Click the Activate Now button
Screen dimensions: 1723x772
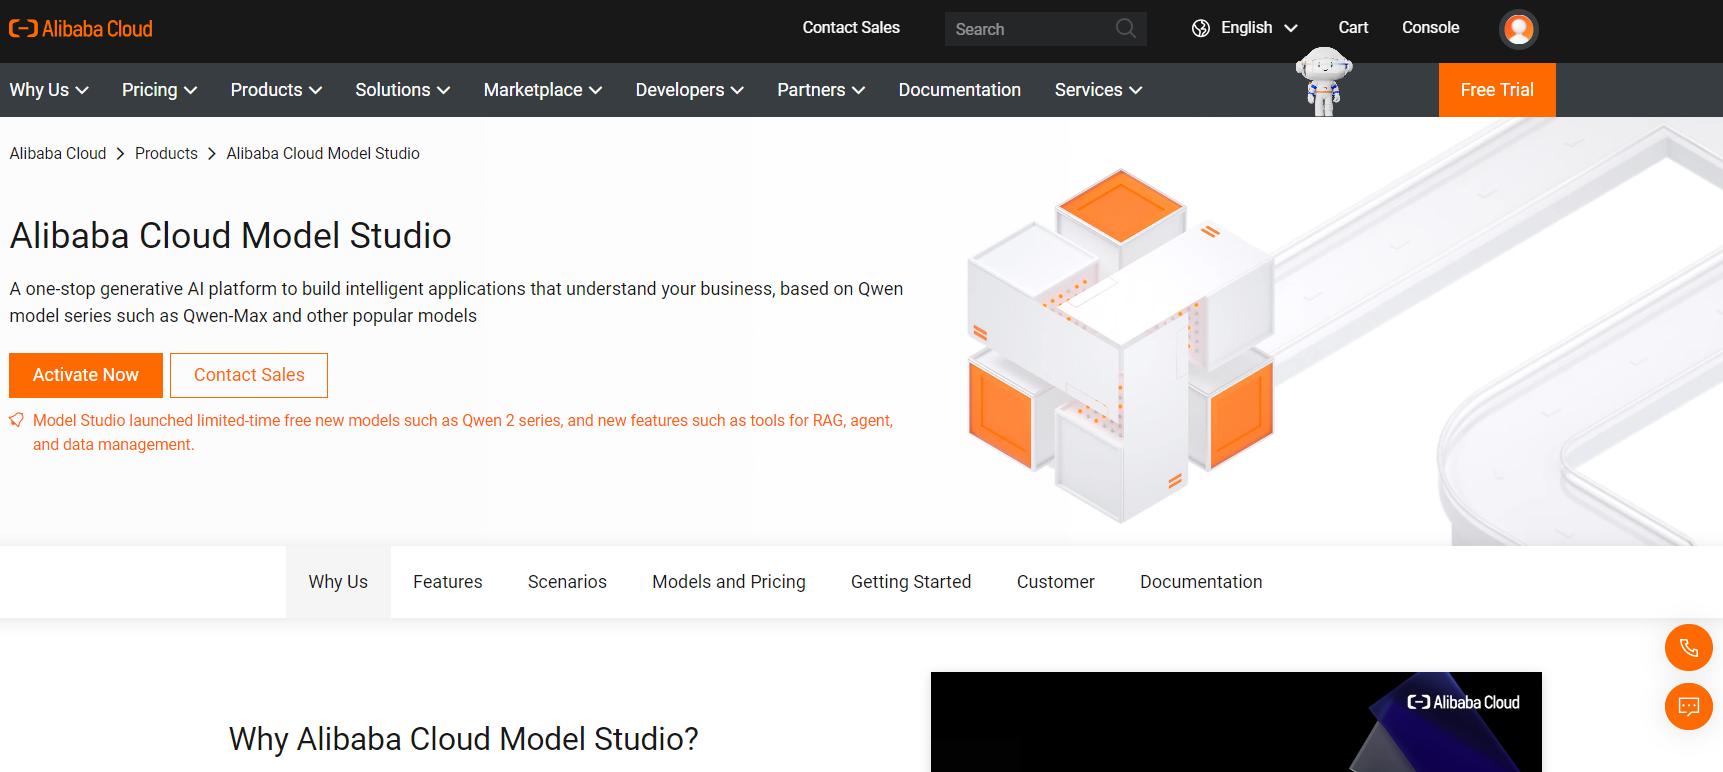tap(86, 375)
